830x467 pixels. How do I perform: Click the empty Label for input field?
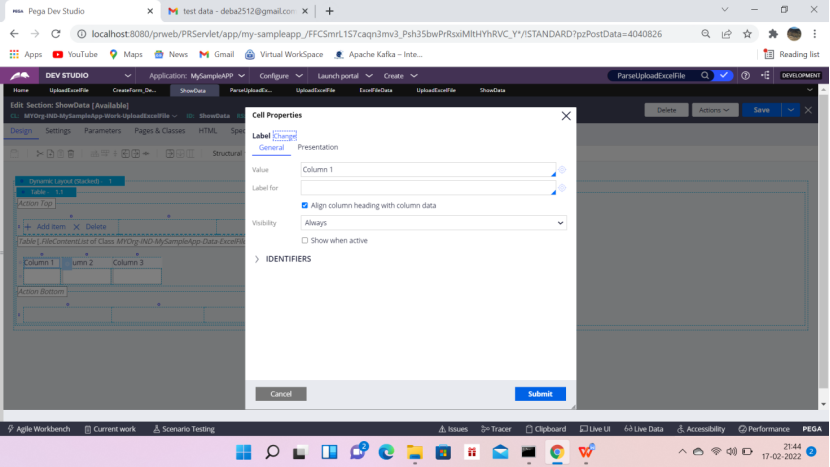pyautogui.click(x=428, y=187)
